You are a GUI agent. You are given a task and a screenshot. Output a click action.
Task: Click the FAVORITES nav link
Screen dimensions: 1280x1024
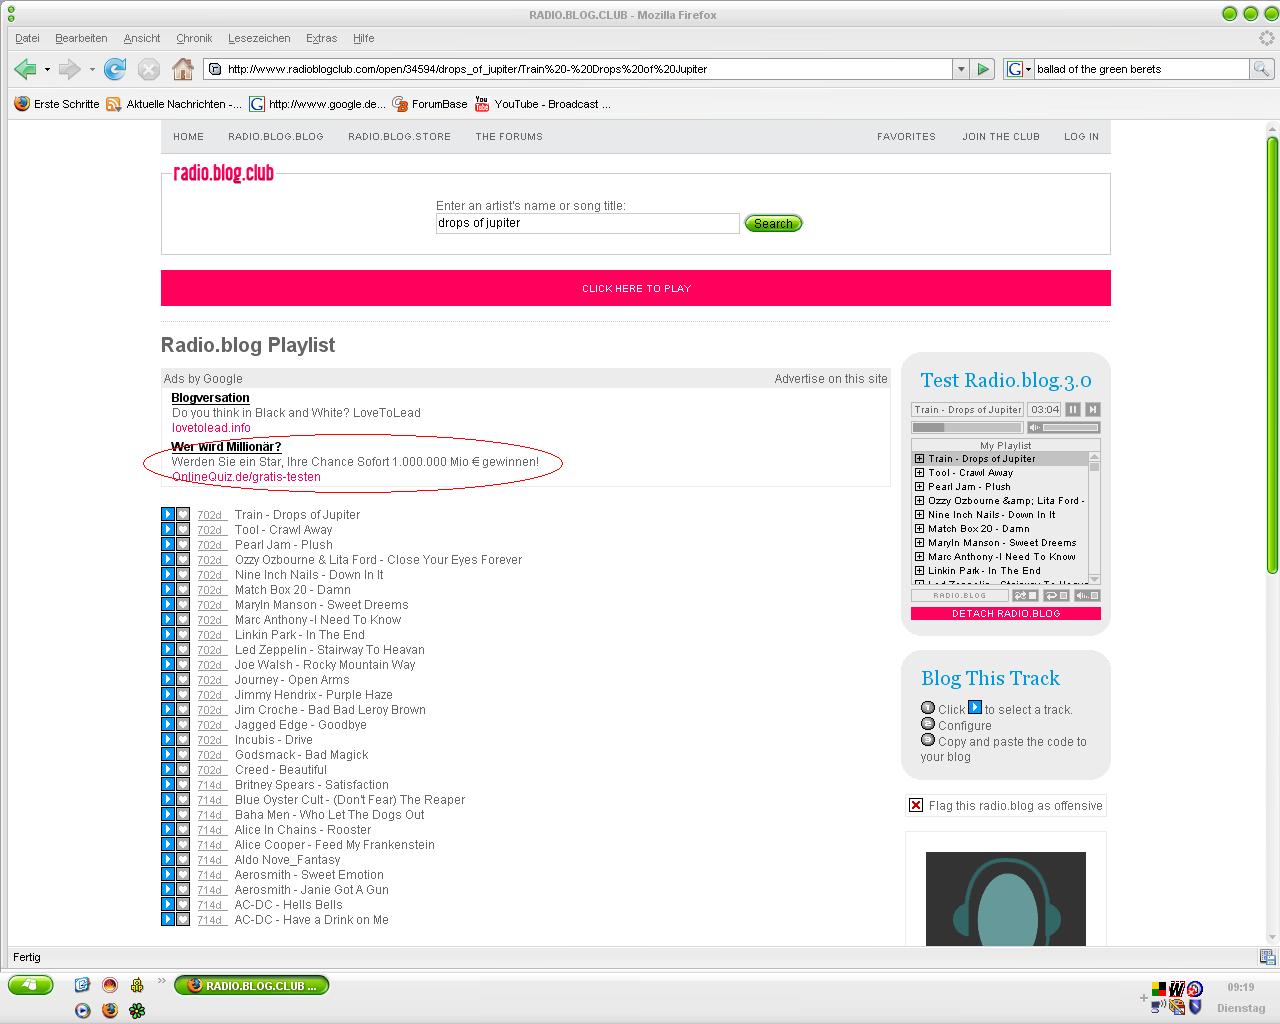point(906,137)
